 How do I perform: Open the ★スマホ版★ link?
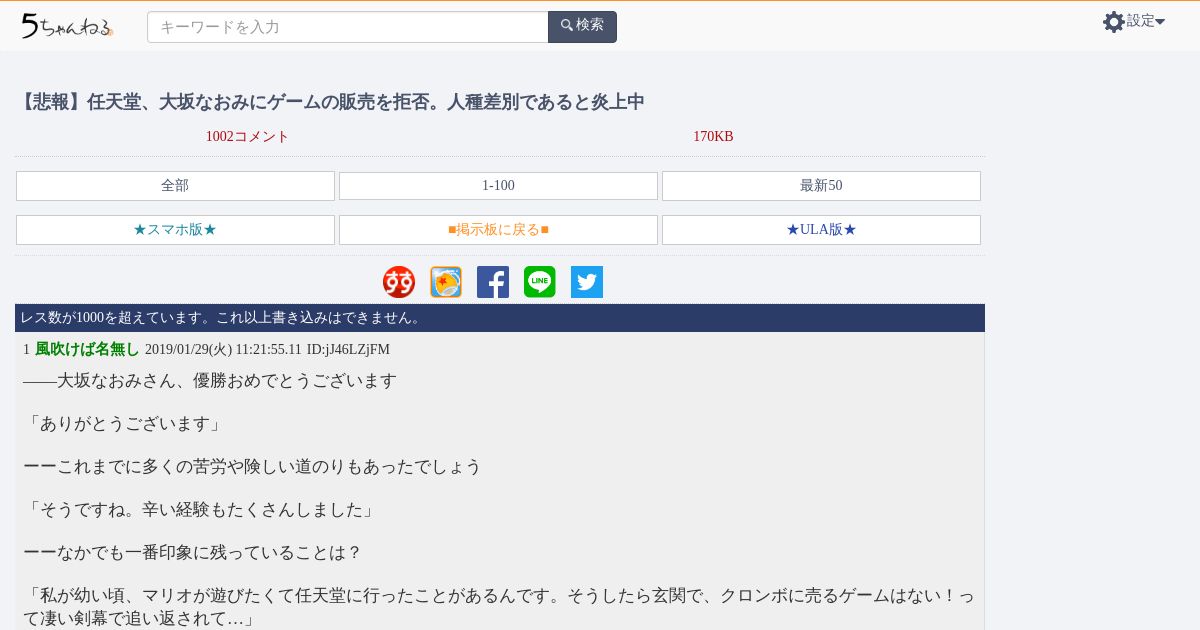click(175, 230)
